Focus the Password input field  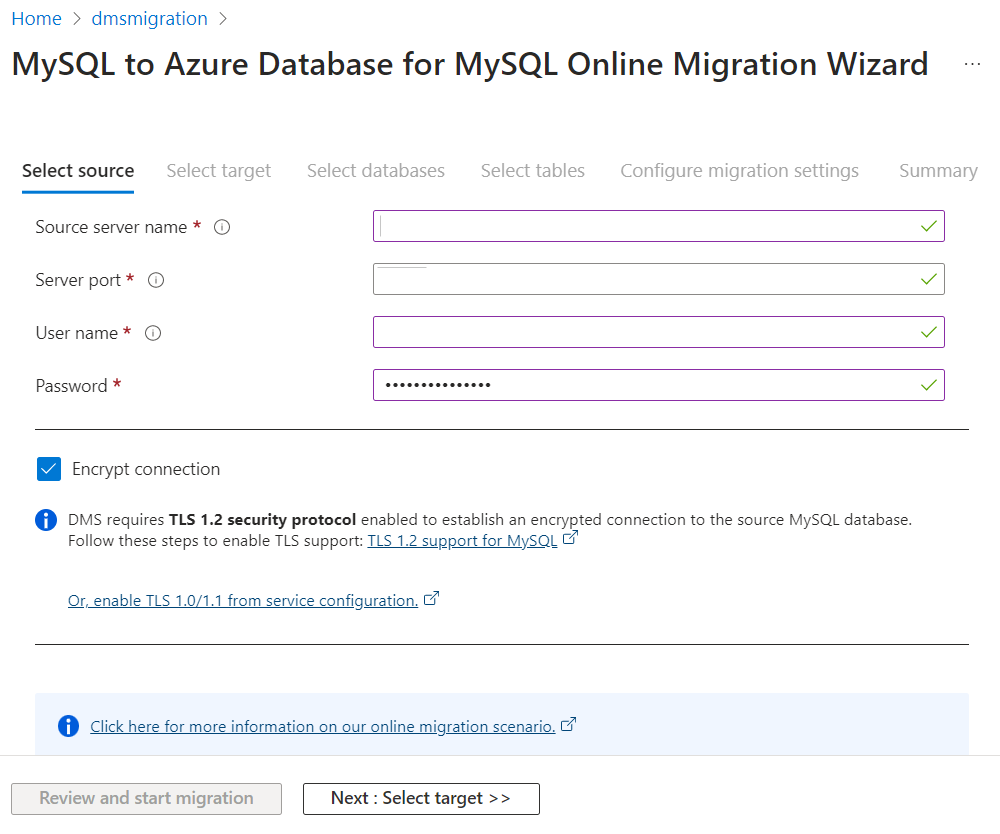[658, 385]
